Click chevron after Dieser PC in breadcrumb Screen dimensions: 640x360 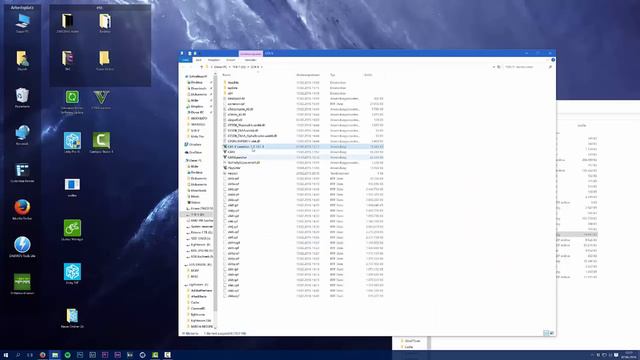(x=229, y=67)
